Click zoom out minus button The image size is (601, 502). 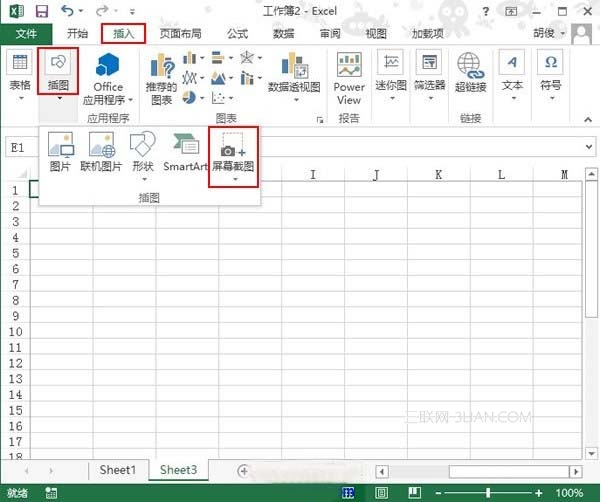(438, 493)
